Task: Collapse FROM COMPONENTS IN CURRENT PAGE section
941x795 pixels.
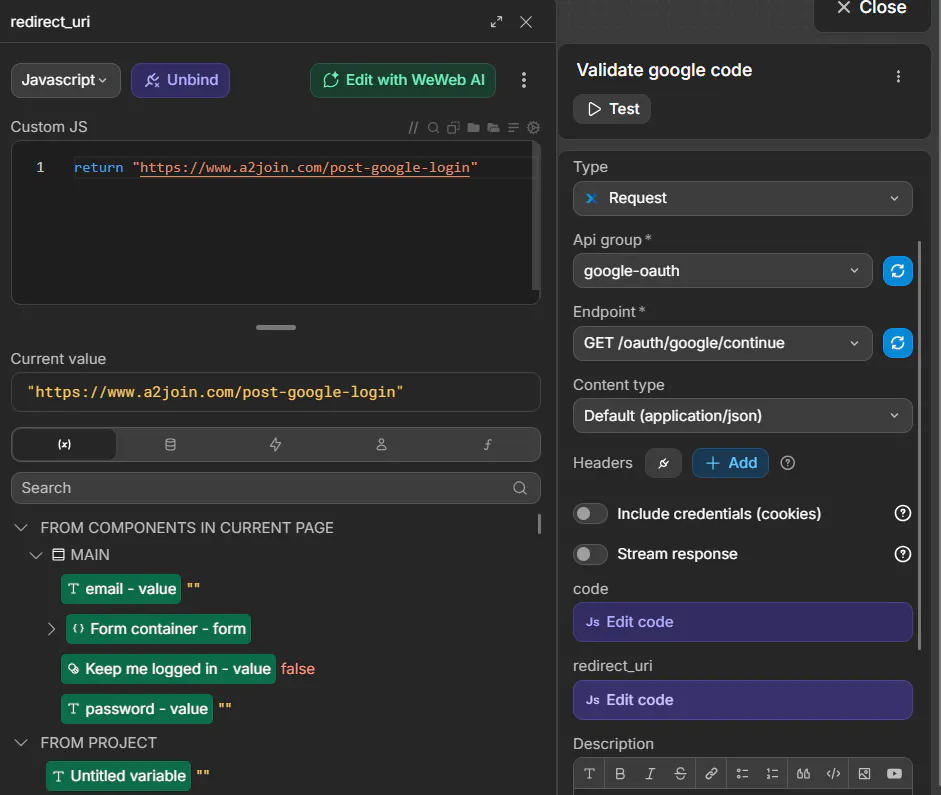Action: (x=21, y=528)
